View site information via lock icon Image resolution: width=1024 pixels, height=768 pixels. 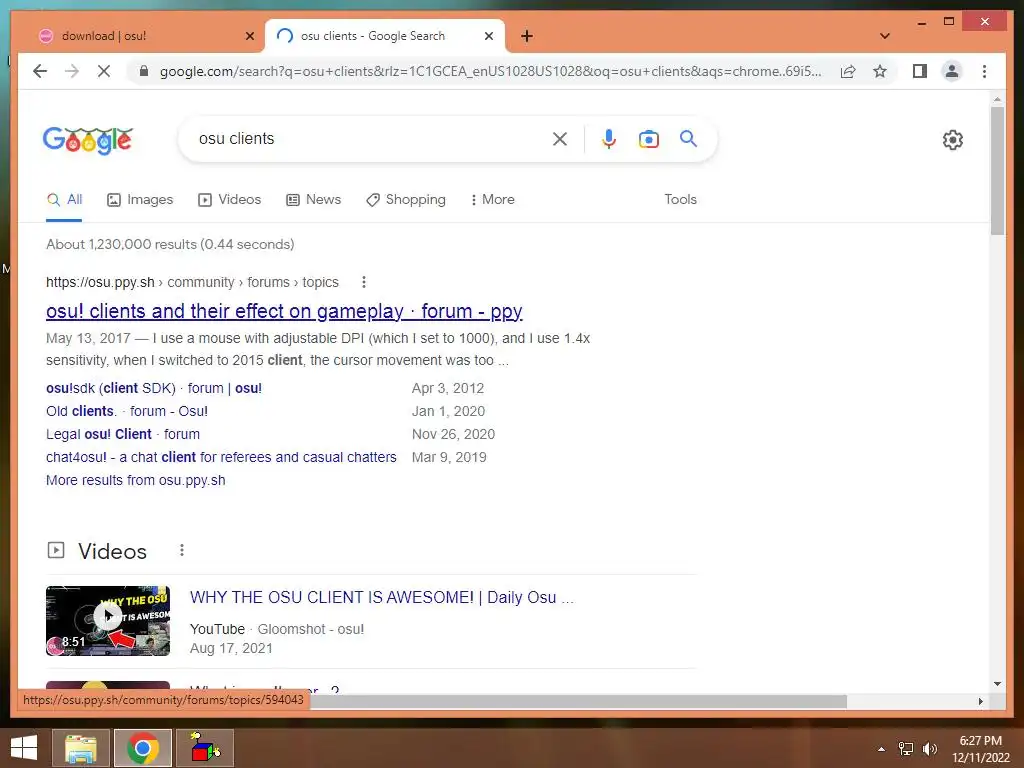(x=144, y=71)
